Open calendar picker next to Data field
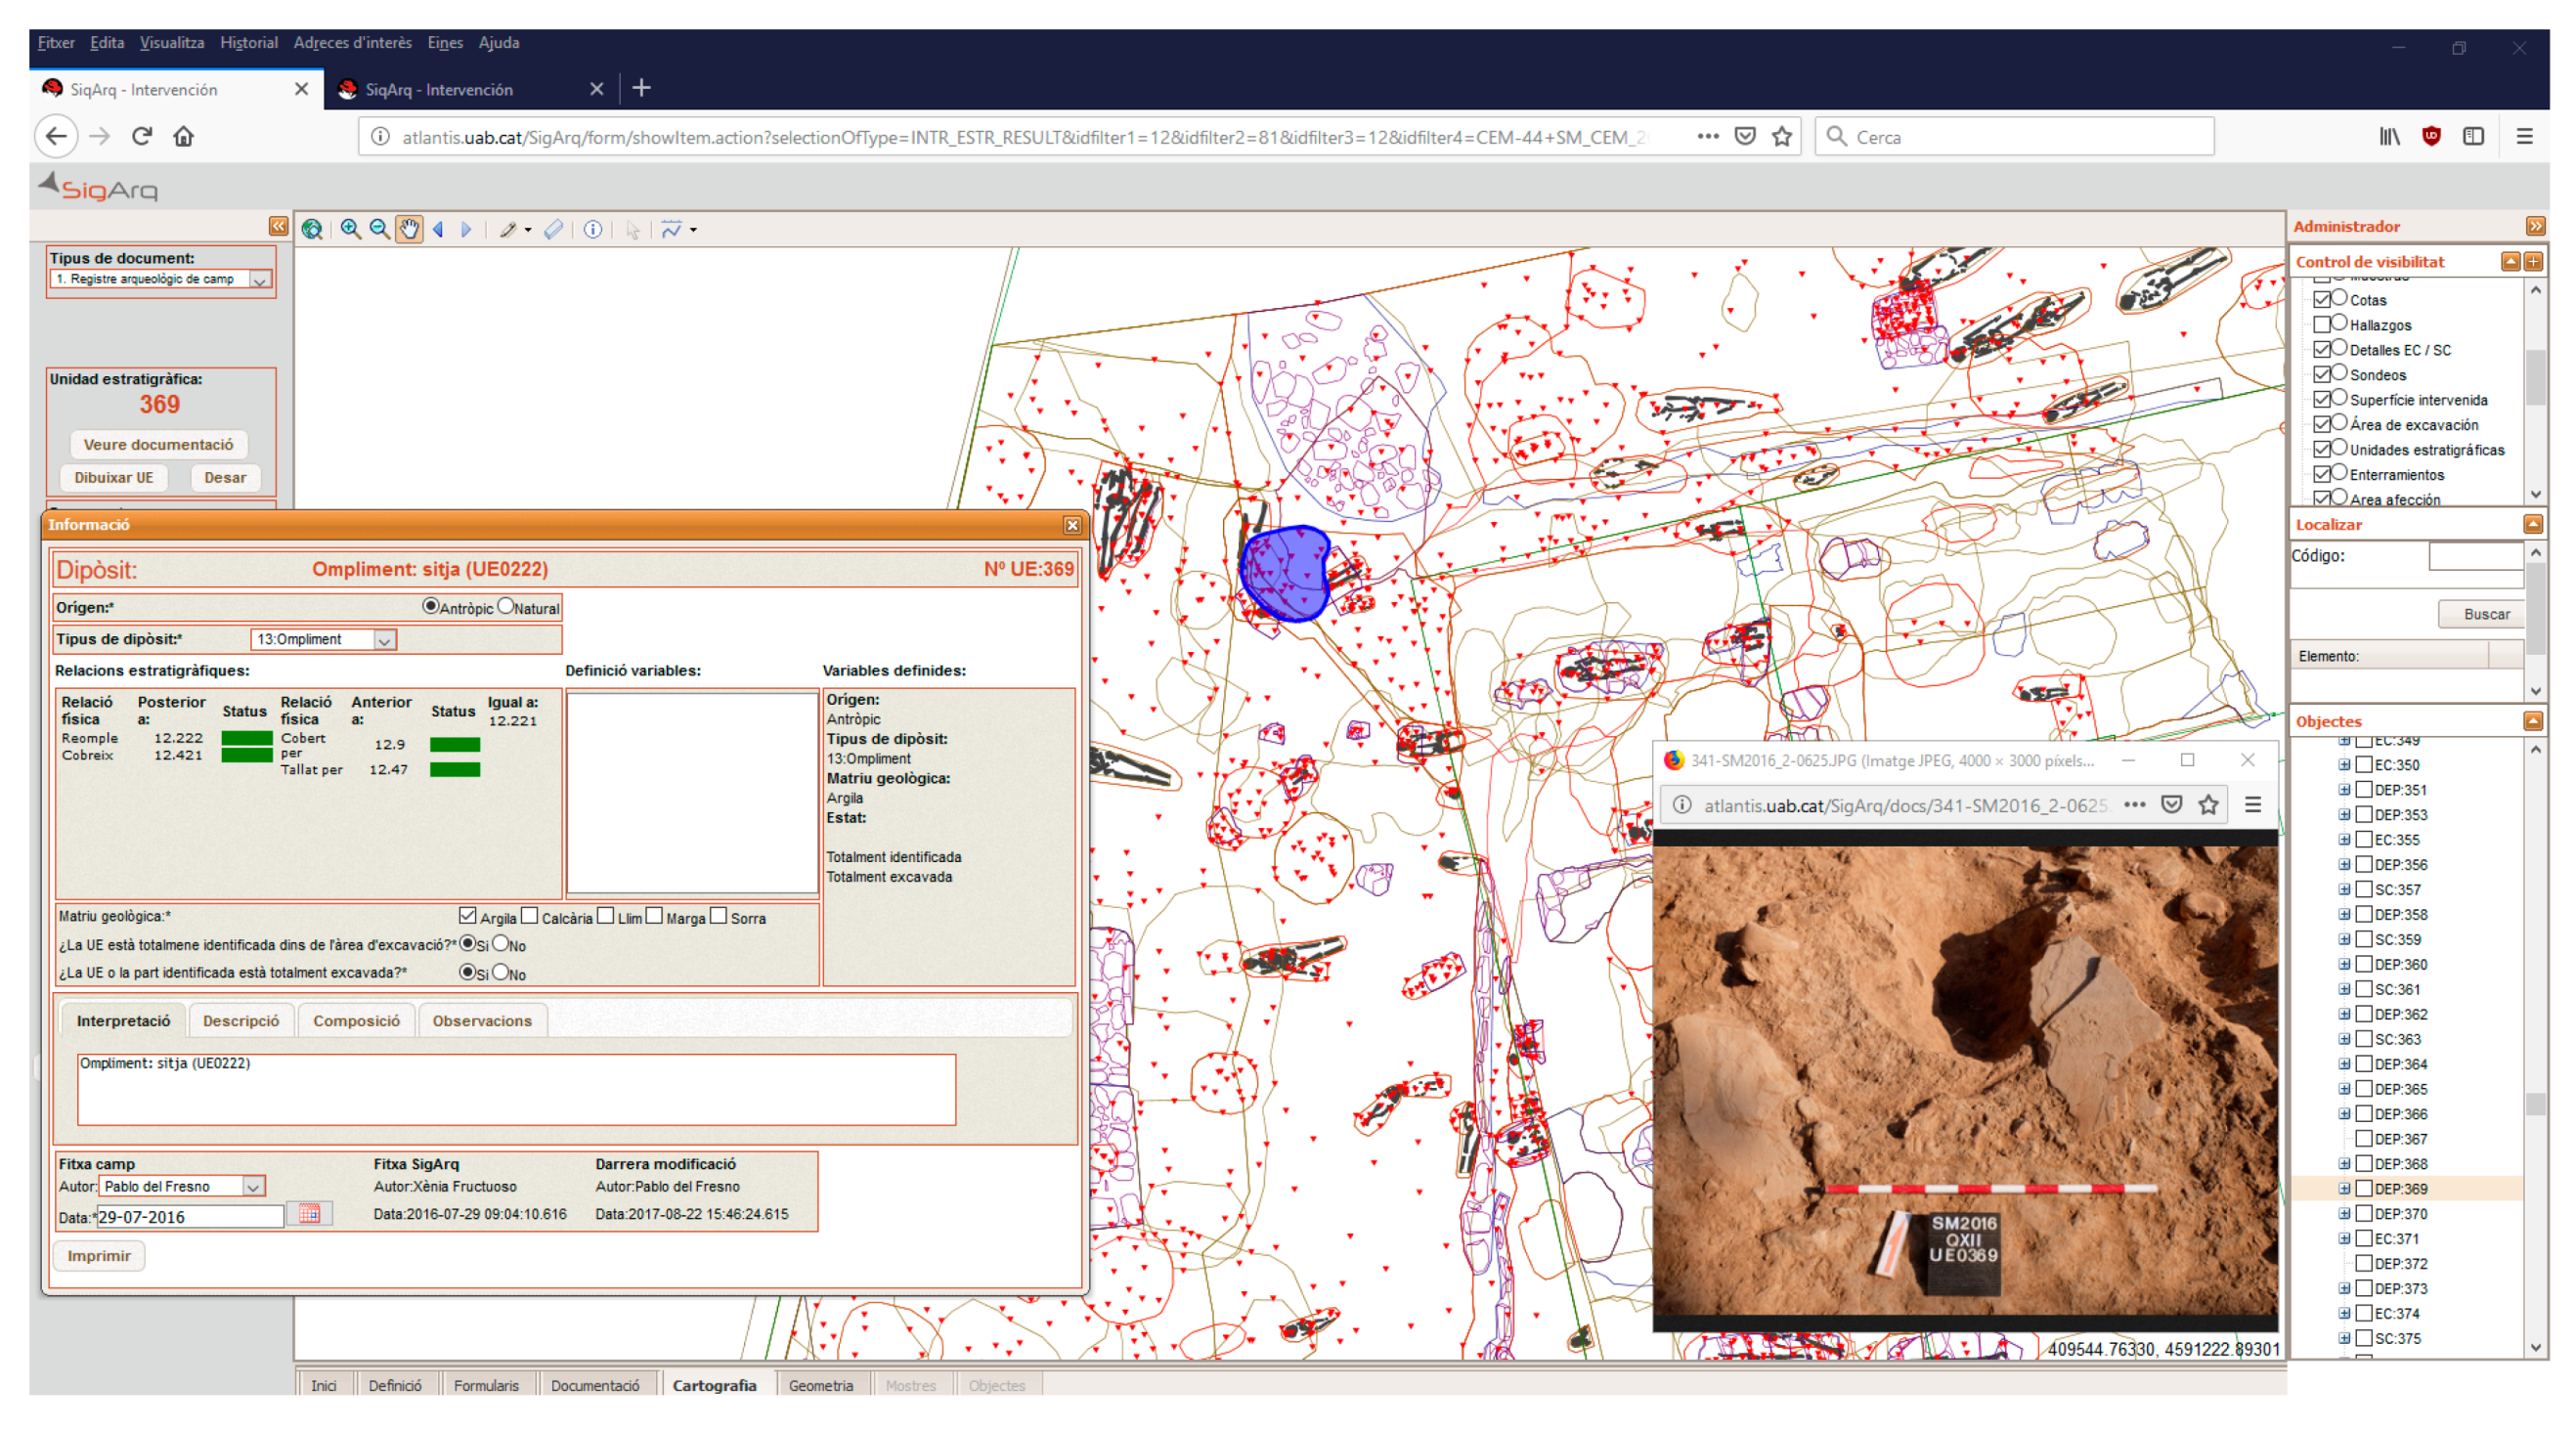This screenshot has width=2576, height=1430. pos(309,1214)
